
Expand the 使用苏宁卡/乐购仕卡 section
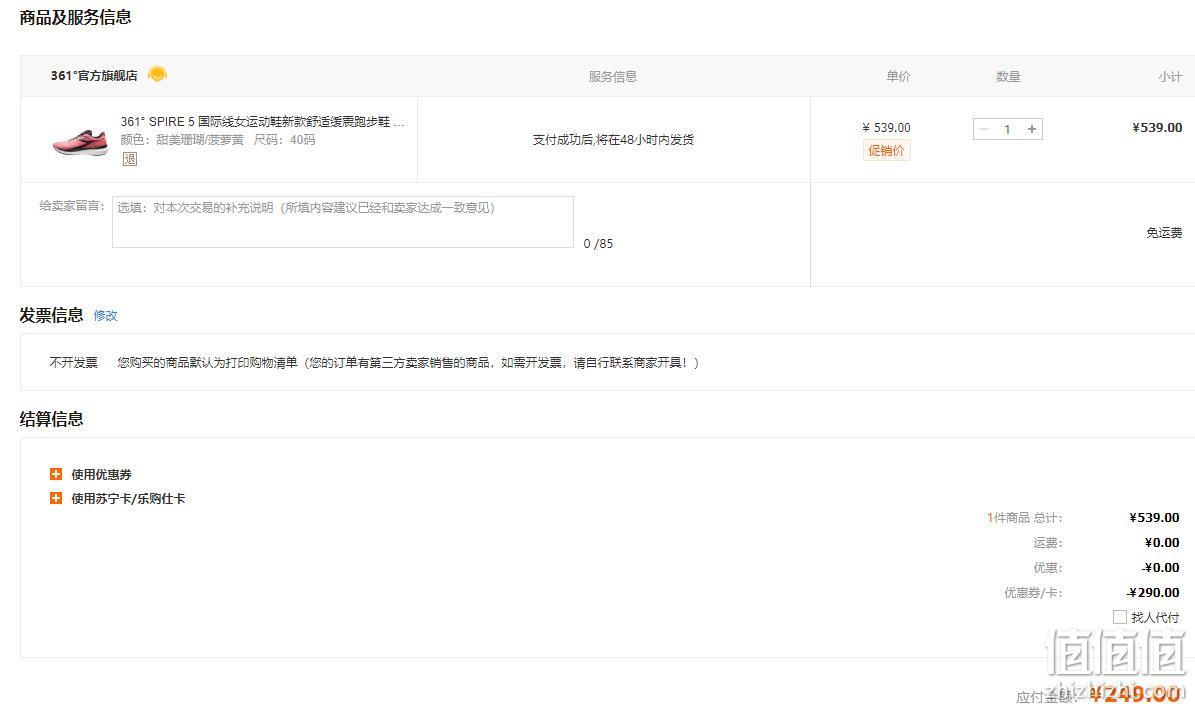117,498
